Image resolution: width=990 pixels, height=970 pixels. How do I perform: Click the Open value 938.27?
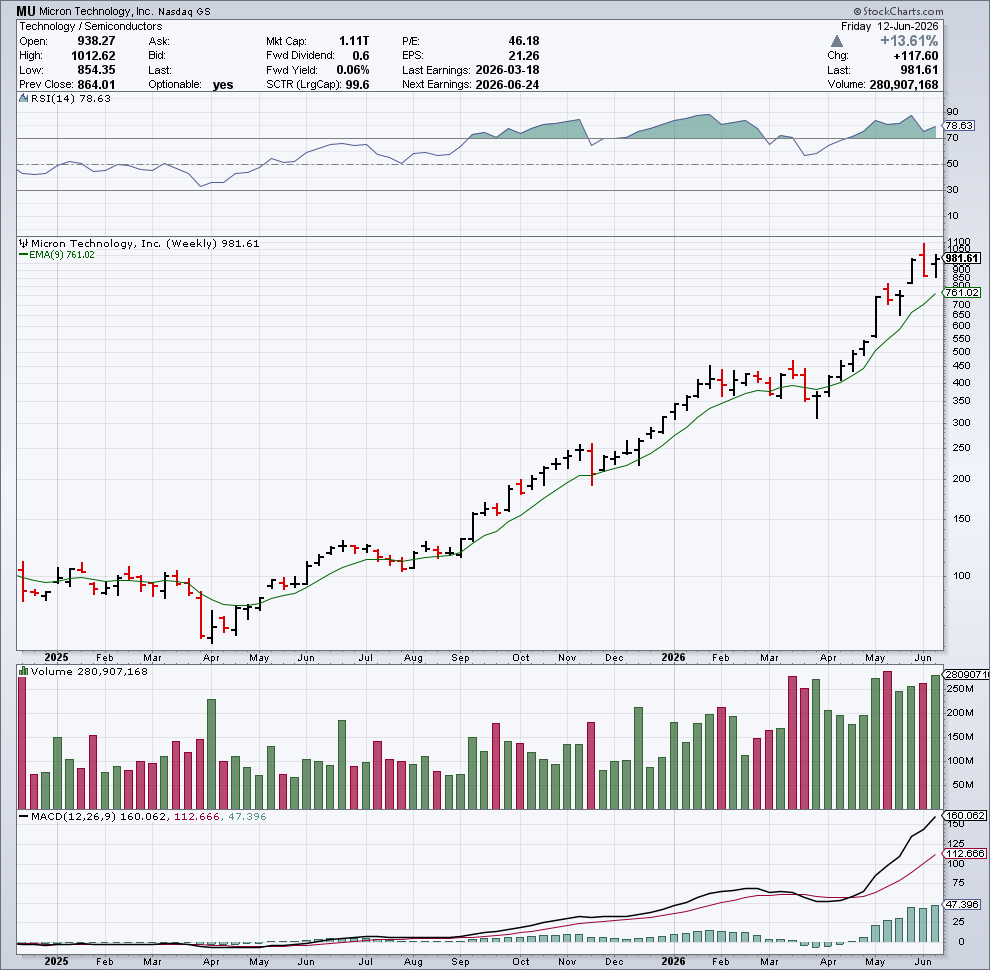[x=96, y=41]
